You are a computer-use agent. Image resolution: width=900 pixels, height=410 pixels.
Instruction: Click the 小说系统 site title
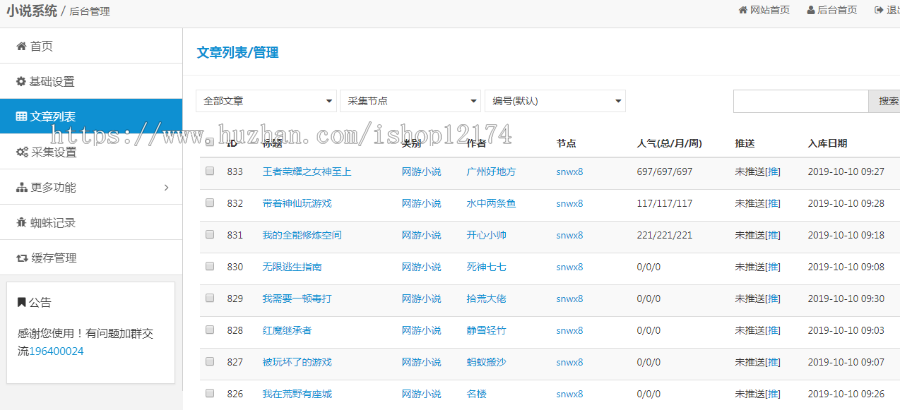[x=32, y=10]
